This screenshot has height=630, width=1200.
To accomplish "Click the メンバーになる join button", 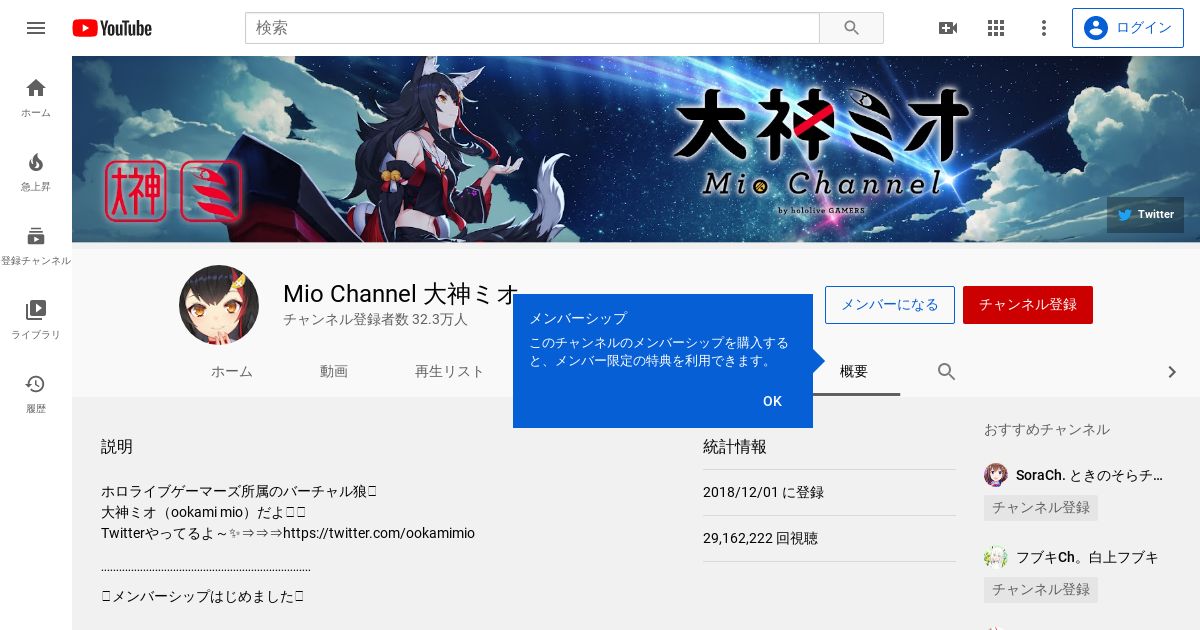I will tap(890, 305).
